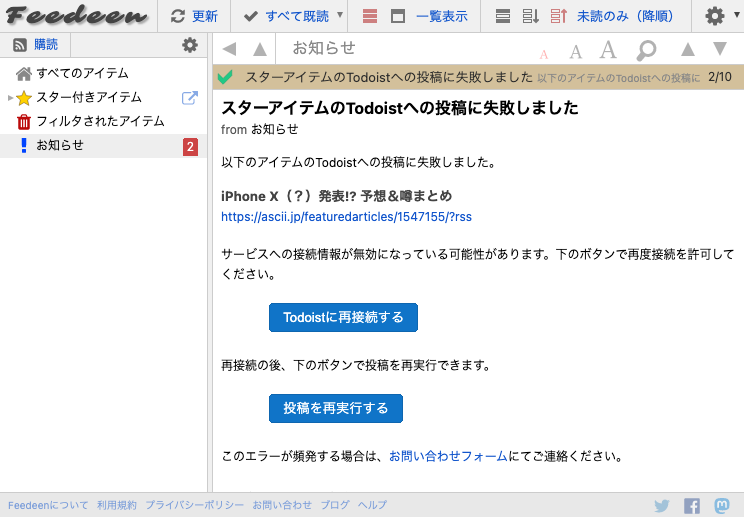Click the 更新 text label
The width and height of the screenshot is (744, 517).
(x=205, y=16)
